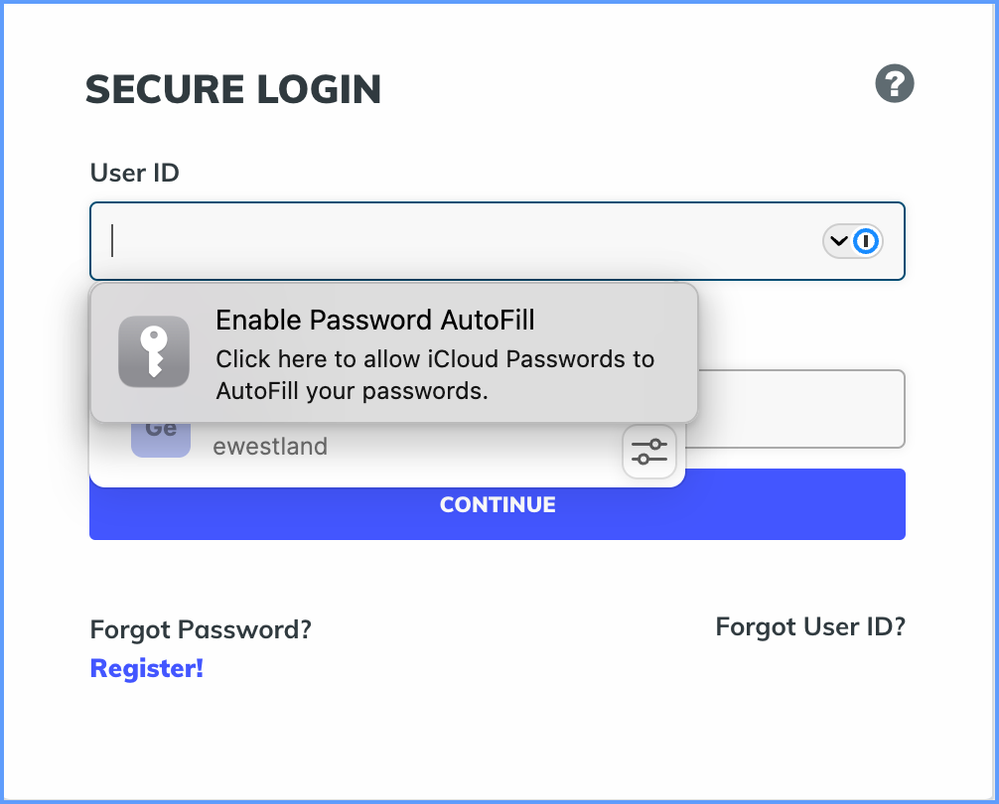Open the Forgot Password? link

pyautogui.click(x=201, y=629)
